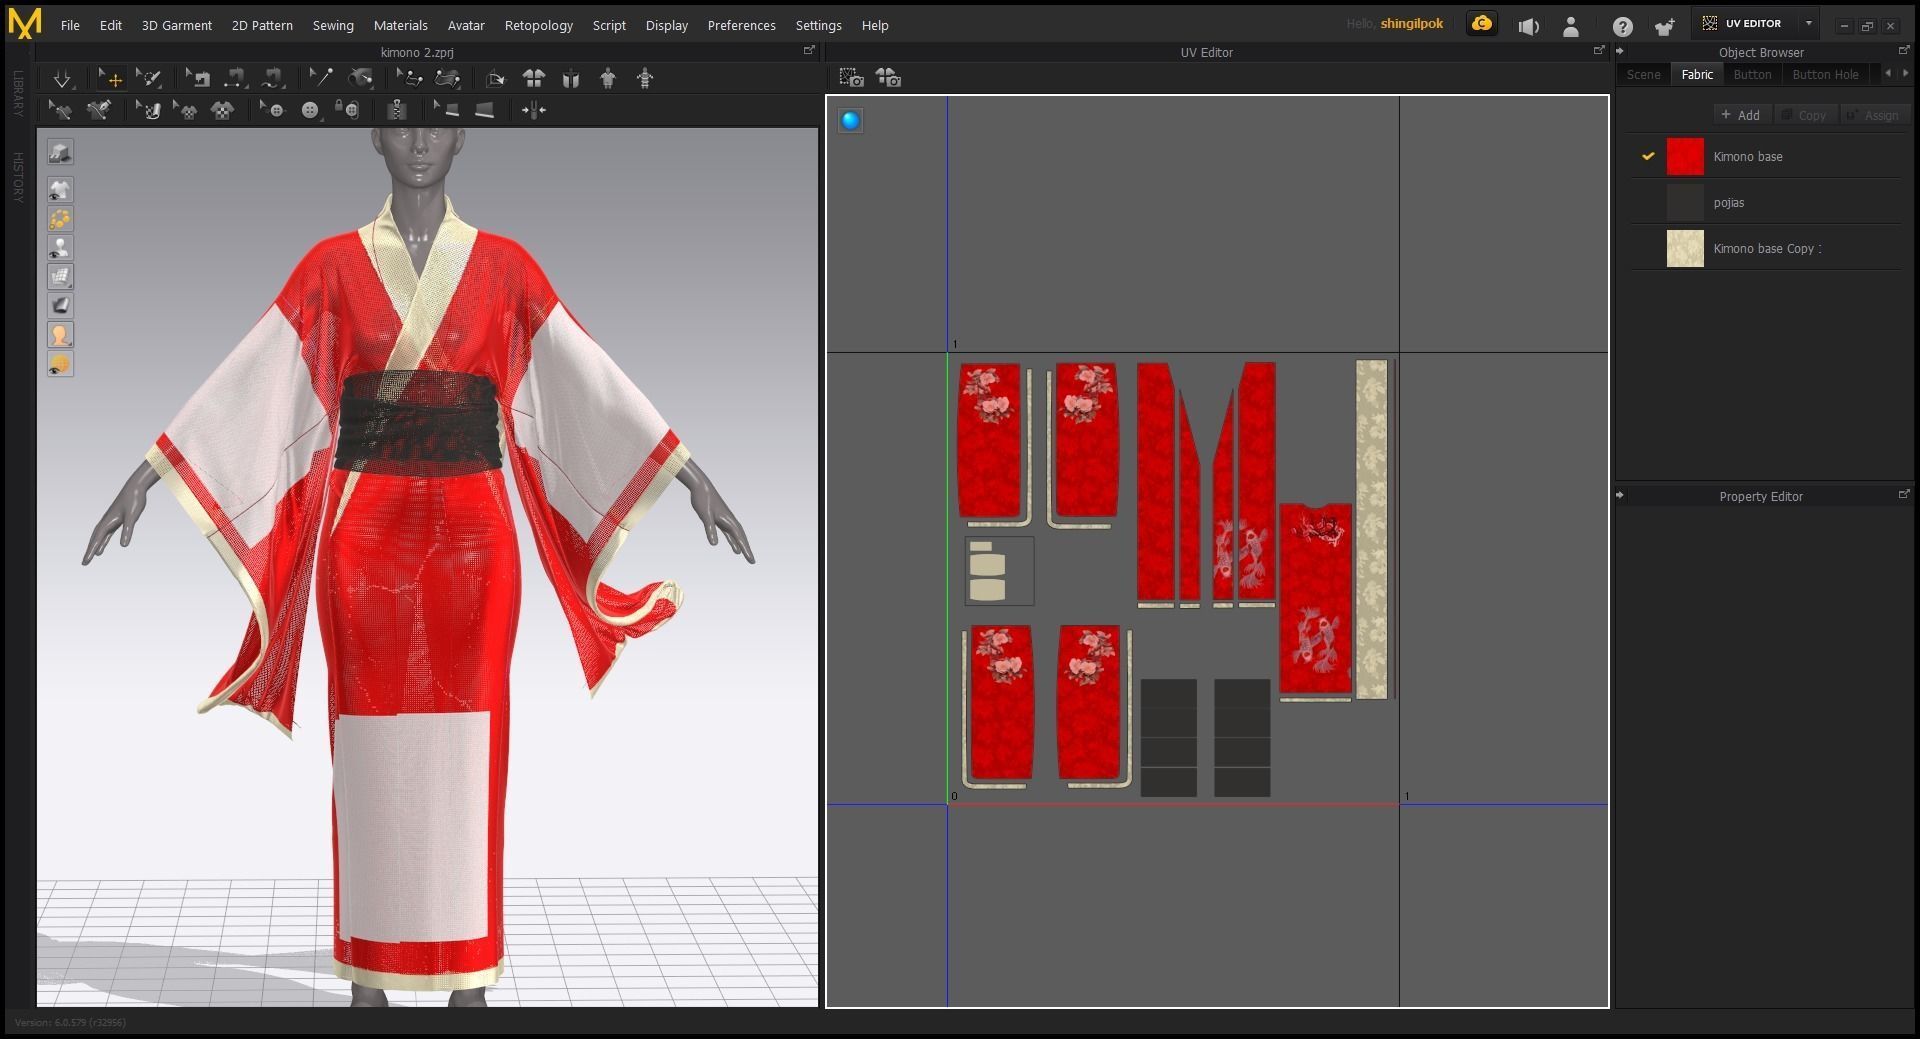The height and width of the screenshot is (1039, 1920).
Task: Toggle the blue sphere in UV Editor
Action: (x=850, y=121)
